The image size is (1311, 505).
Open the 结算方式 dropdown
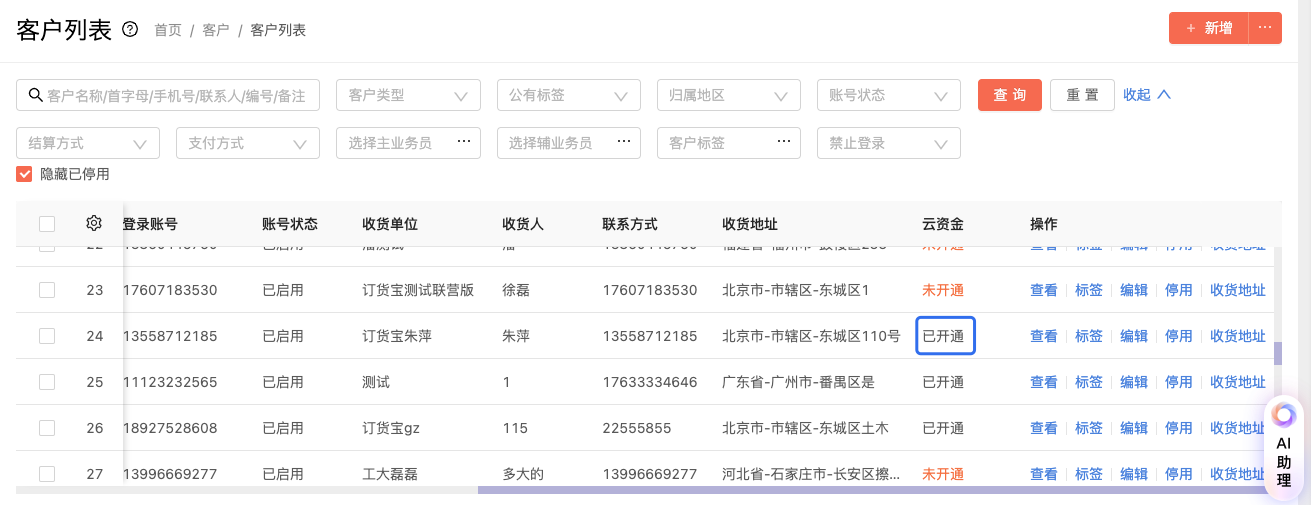(x=88, y=143)
